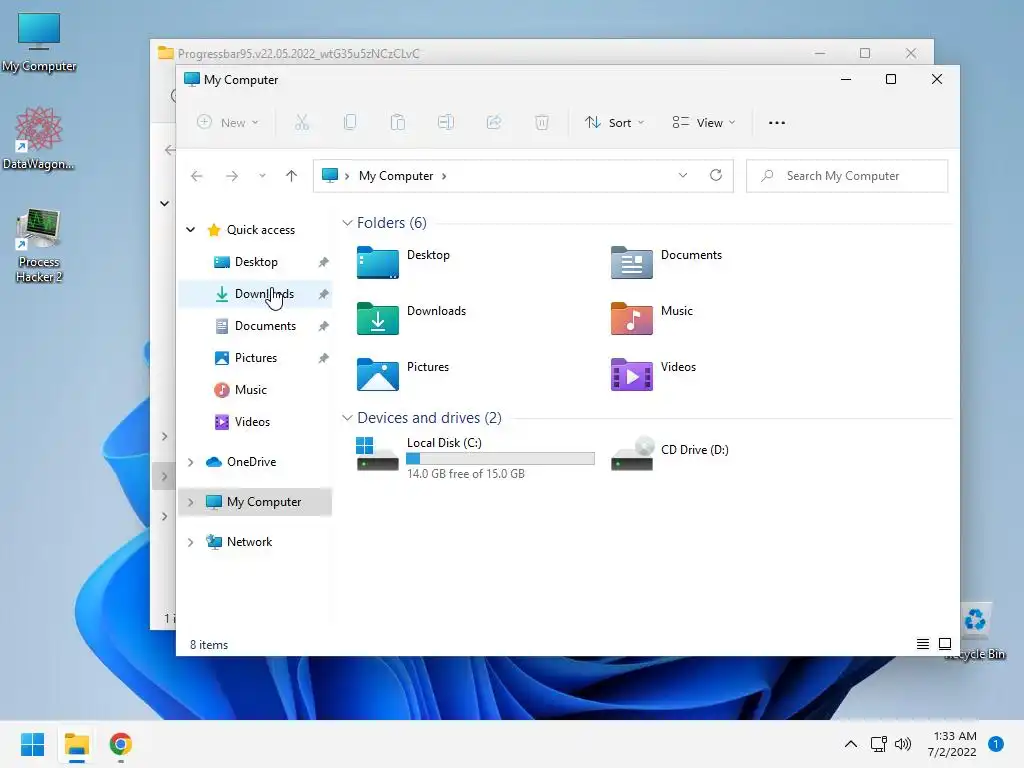Select Videos under Quick access

click(255, 422)
